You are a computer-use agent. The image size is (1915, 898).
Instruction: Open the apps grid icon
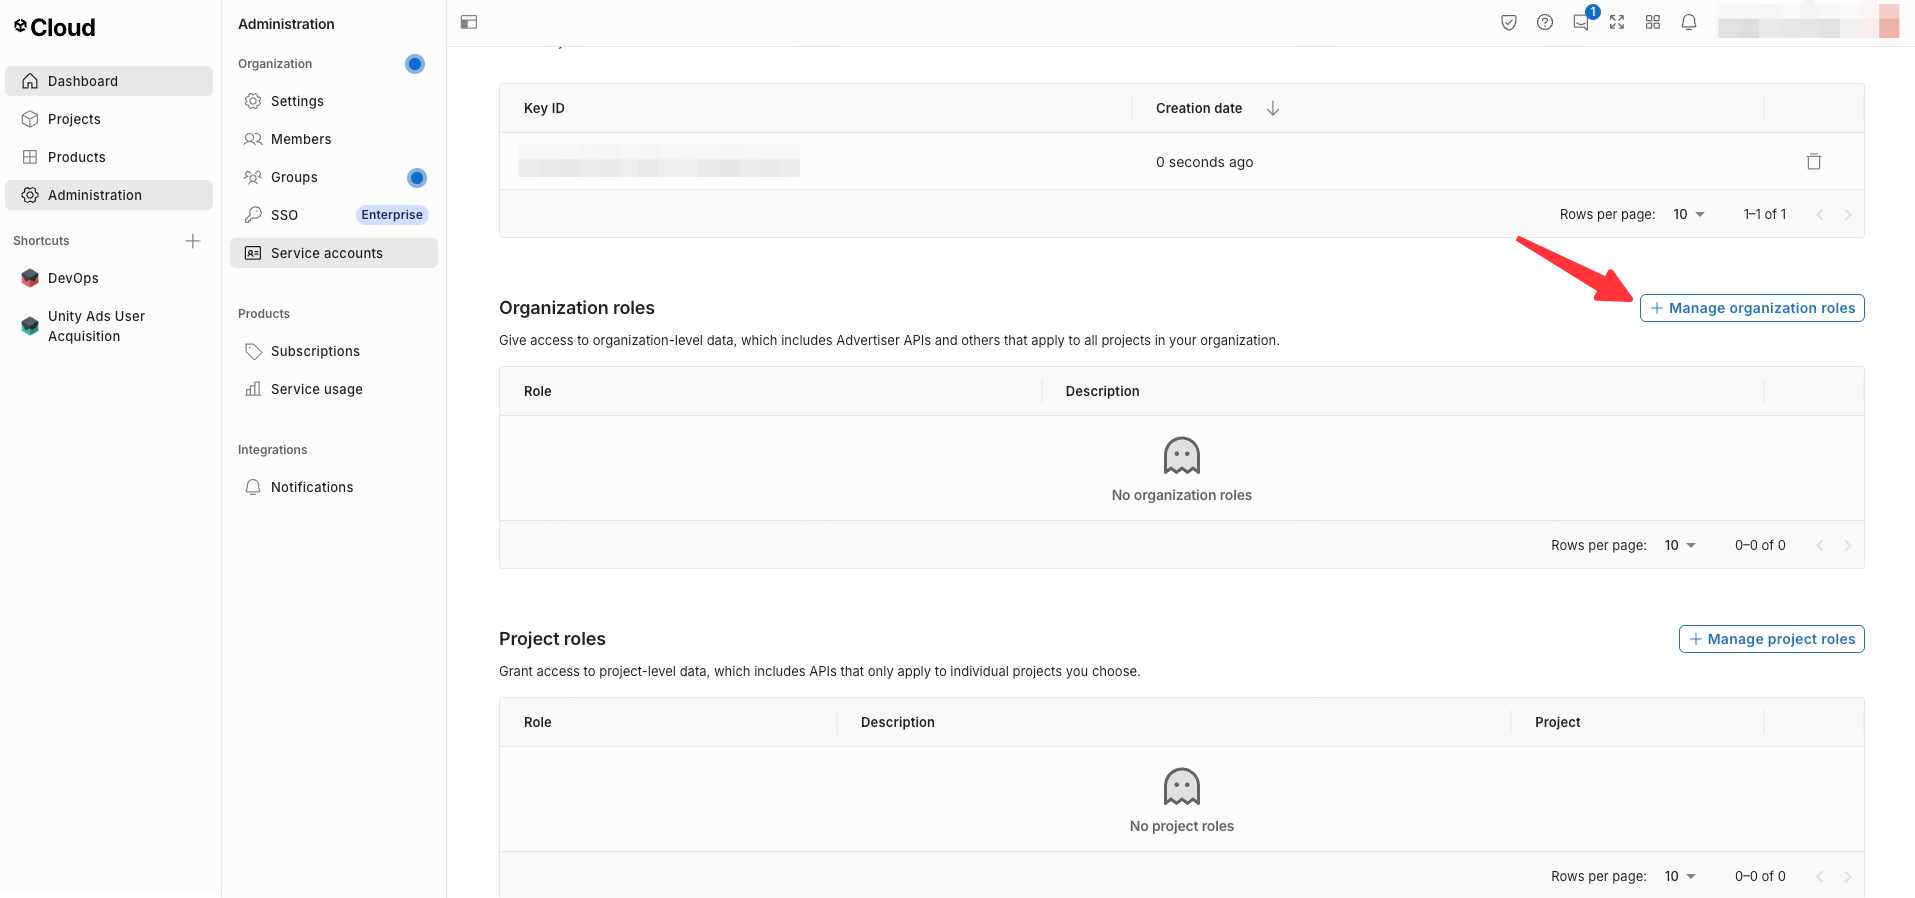(x=1653, y=22)
